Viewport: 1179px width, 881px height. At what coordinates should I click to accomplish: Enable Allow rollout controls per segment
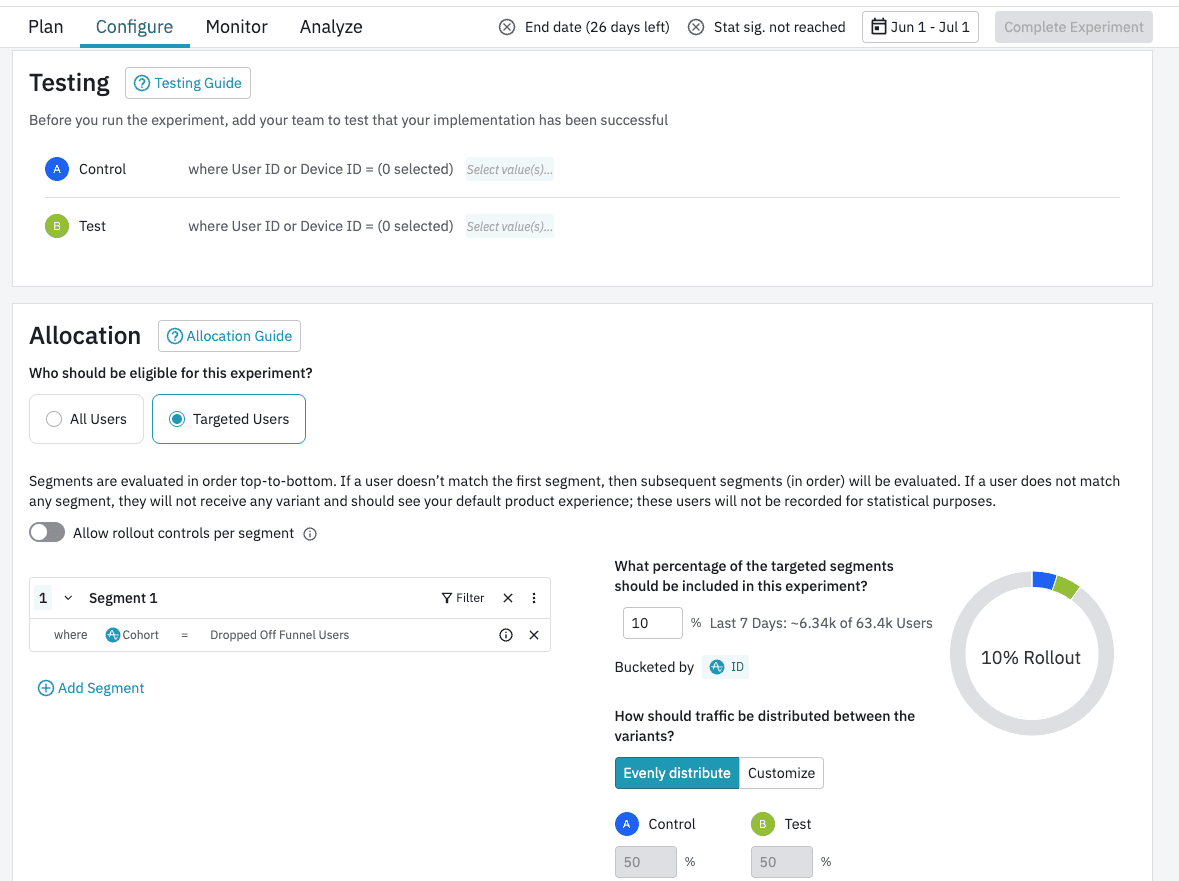(46, 532)
